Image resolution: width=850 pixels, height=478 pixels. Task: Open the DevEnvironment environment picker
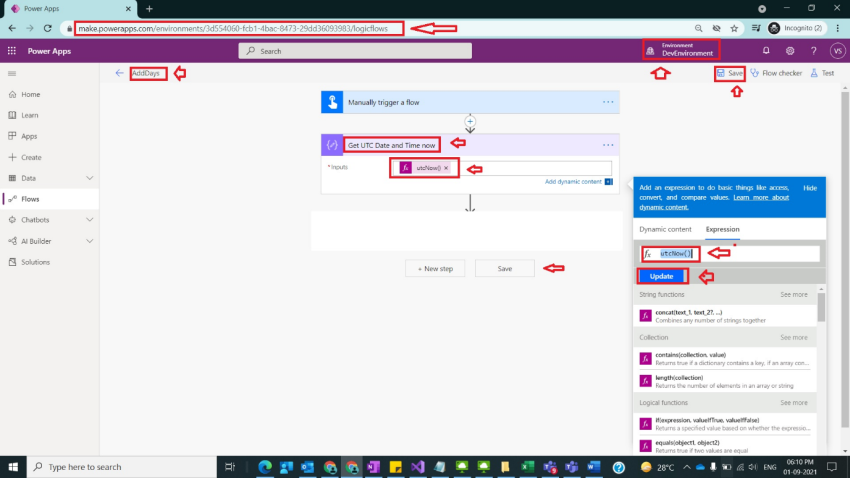point(681,50)
